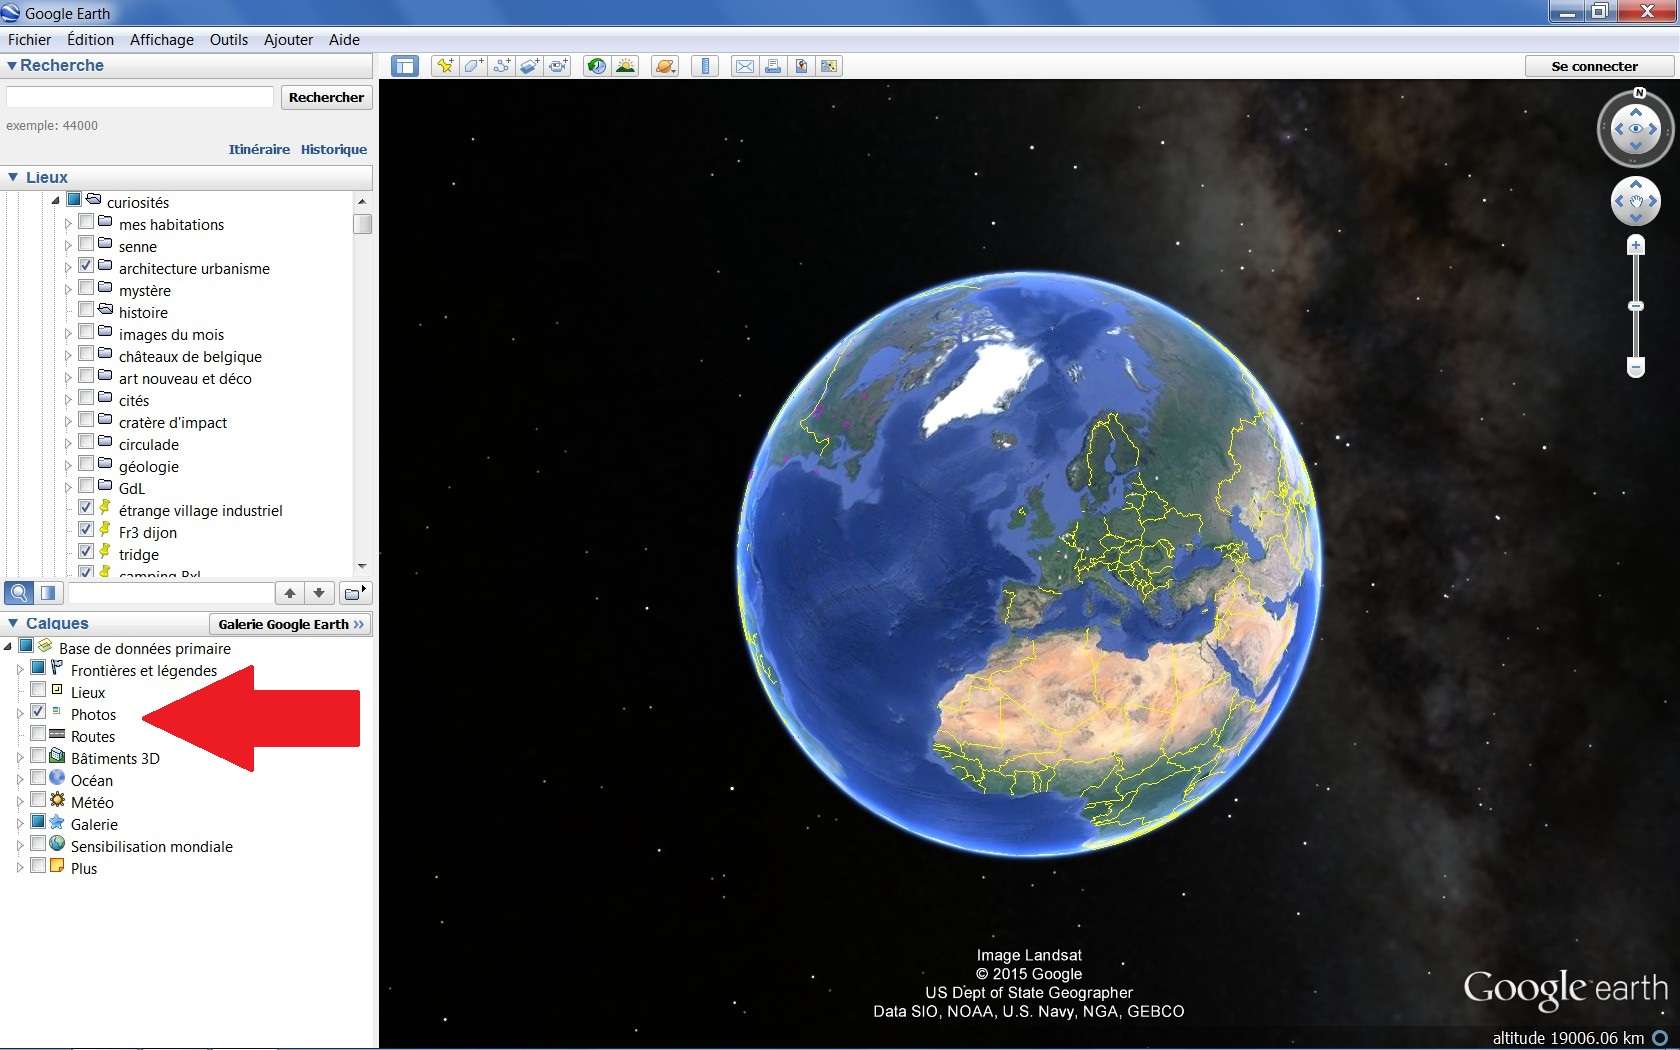
Task: Click the Historique link
Action: point(334,149)
